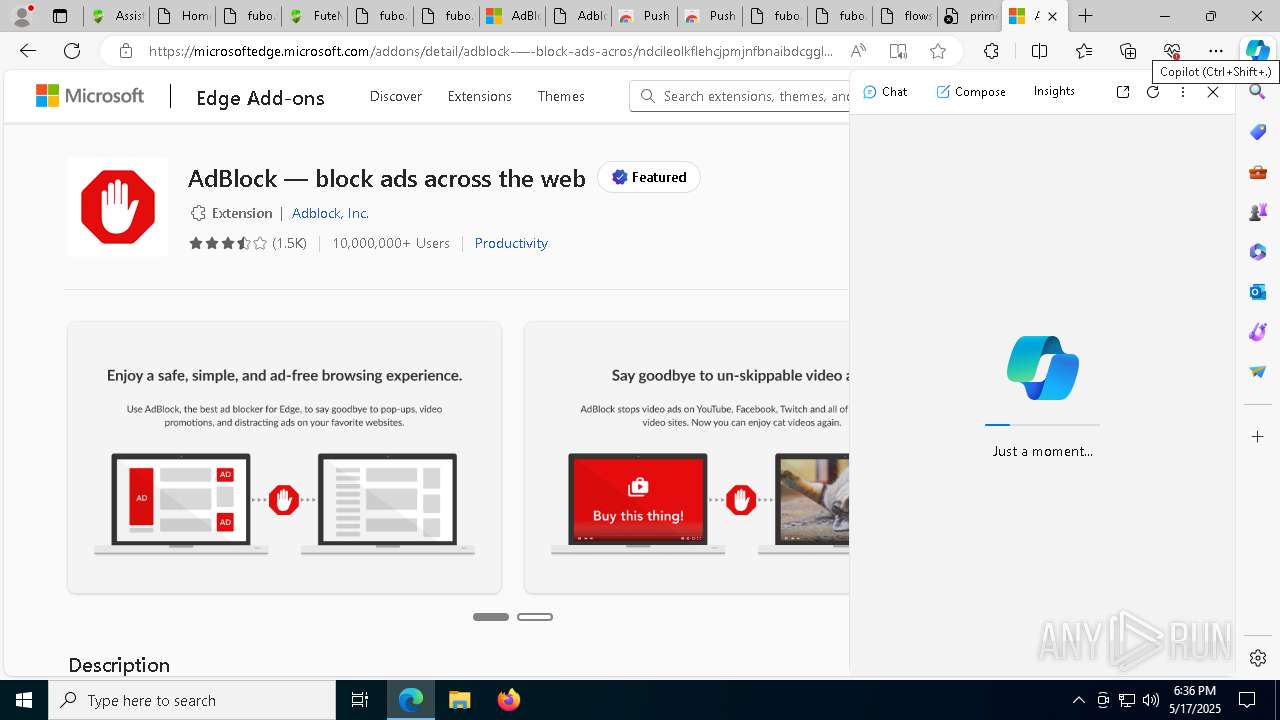This screenshot has width=1280, height=720.
Task: Close the Copilot sidebar pane
Action: (1213, 92)
